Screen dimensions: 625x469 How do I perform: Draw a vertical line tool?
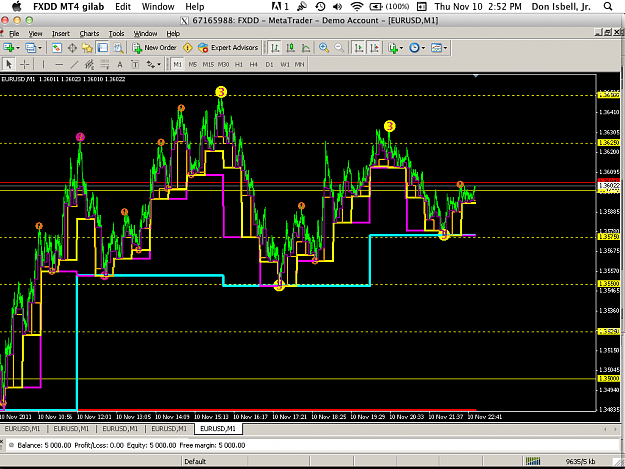[43, 64]
